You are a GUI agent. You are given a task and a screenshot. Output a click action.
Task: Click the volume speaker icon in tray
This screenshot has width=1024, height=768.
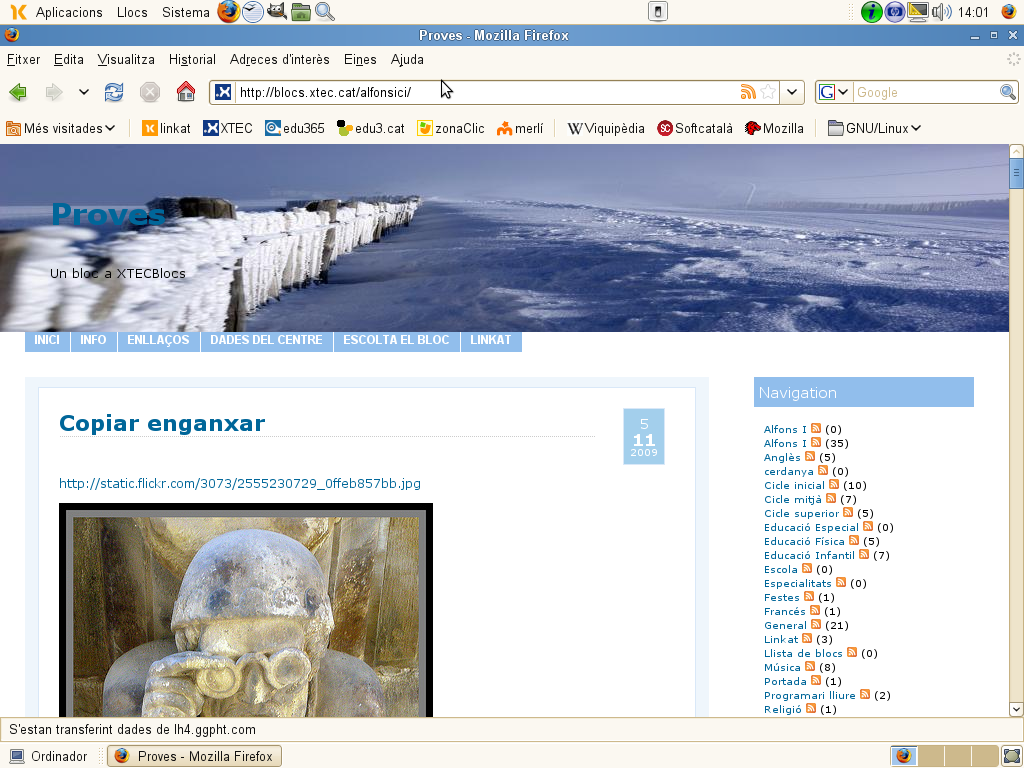[x=941, y=12]
